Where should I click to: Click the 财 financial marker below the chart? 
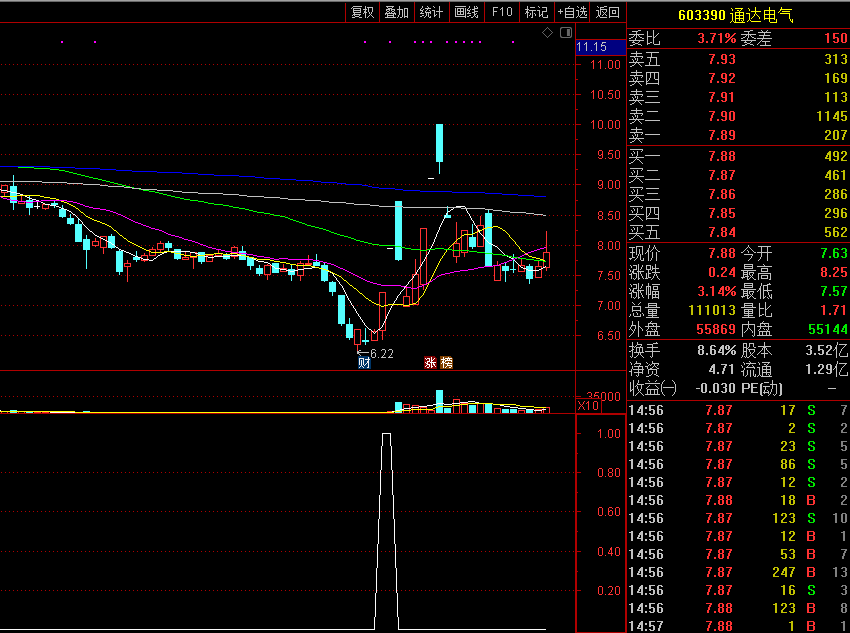pyautogui.click(x=364, y=363)
